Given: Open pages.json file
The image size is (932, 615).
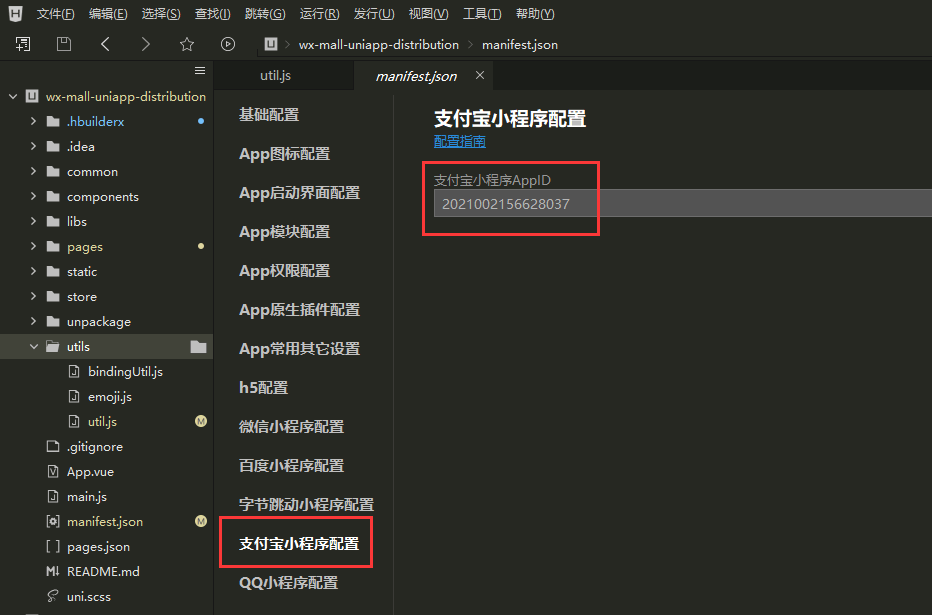Looking at the screenshot, I should click(98, 546).
